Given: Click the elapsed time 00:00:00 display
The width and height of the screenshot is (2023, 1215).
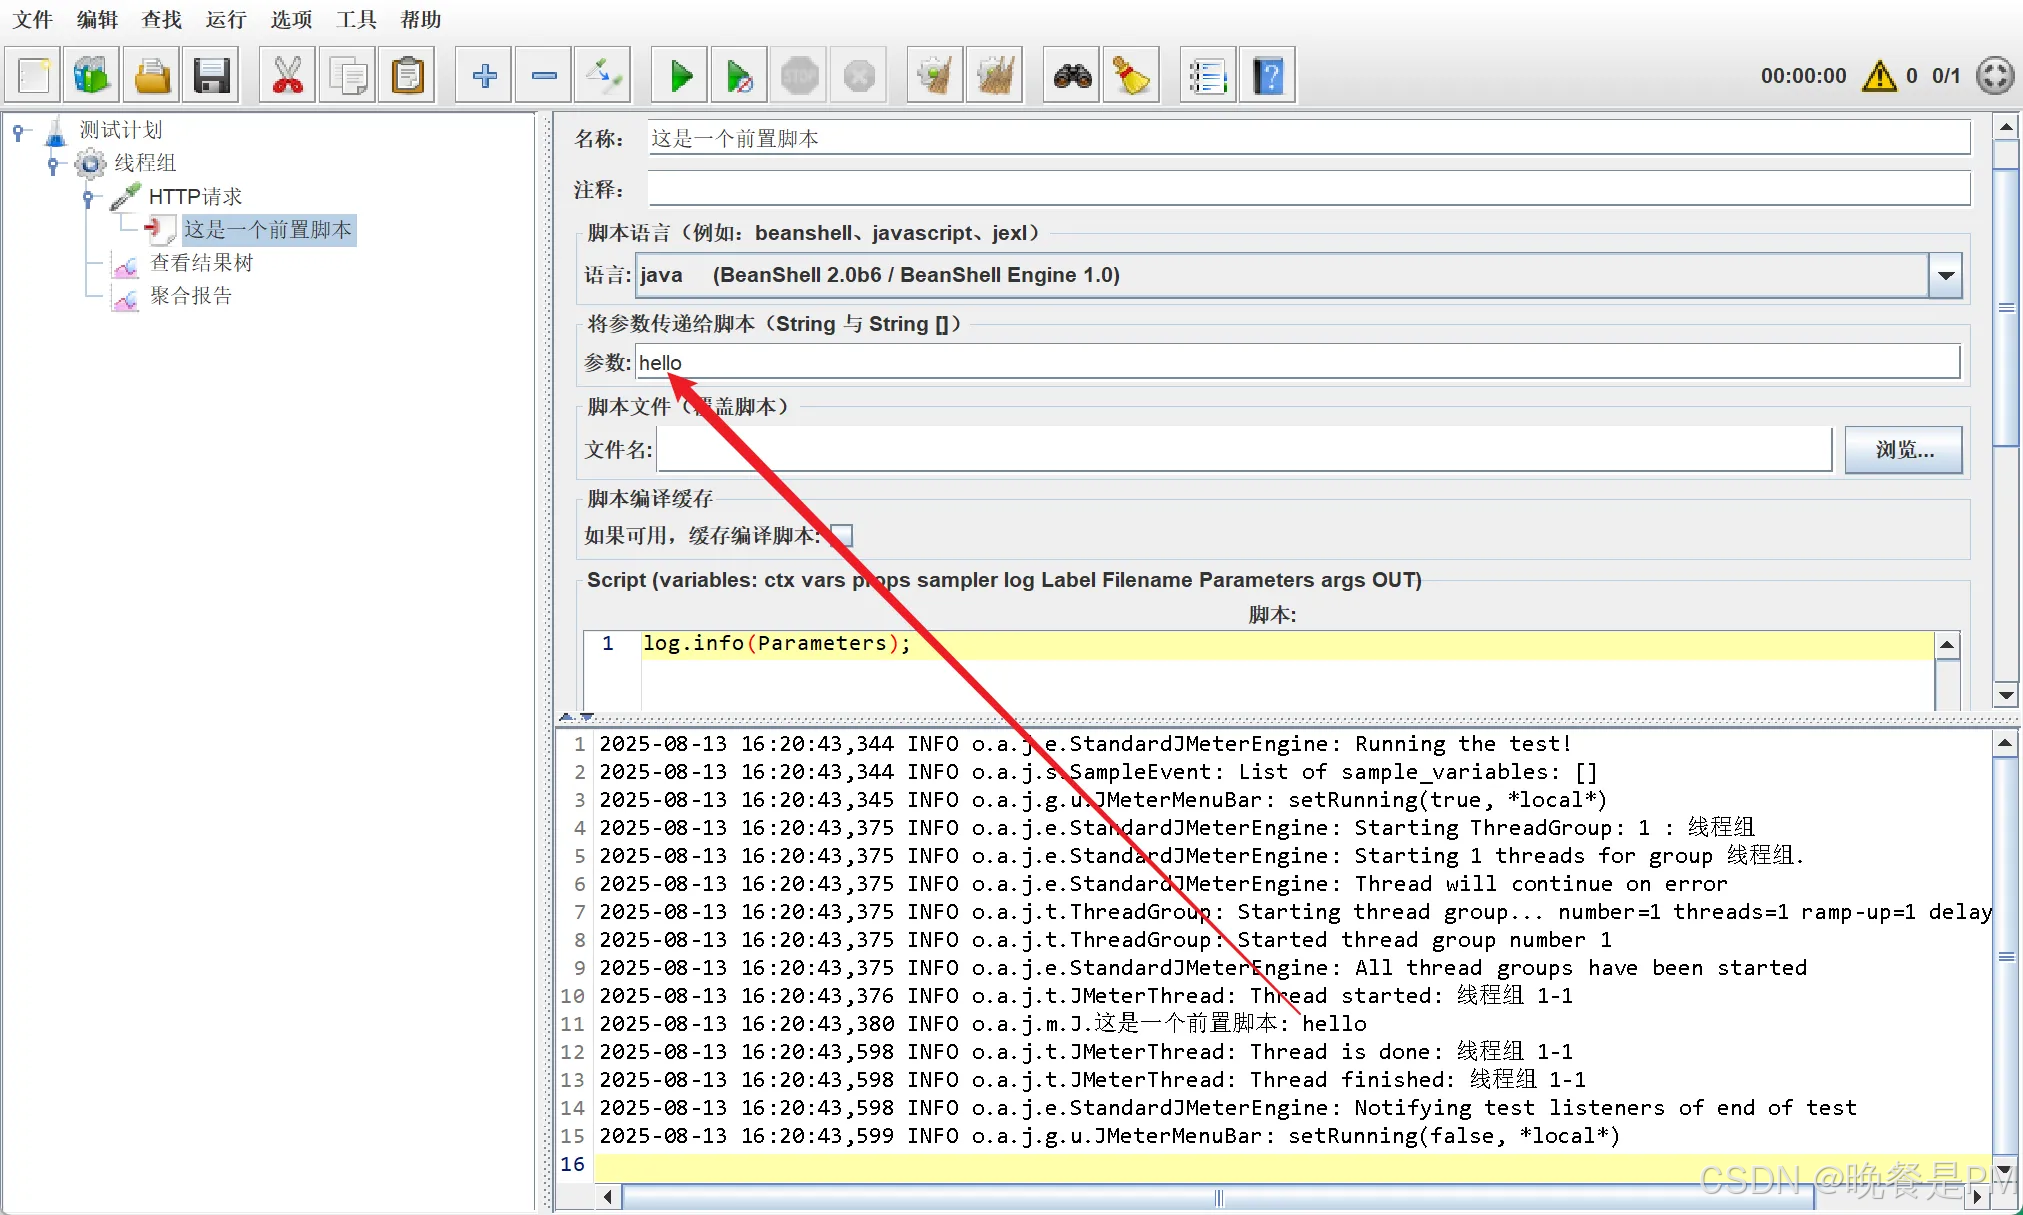Looking at the screenshot, I should (x=1803, y=76).
